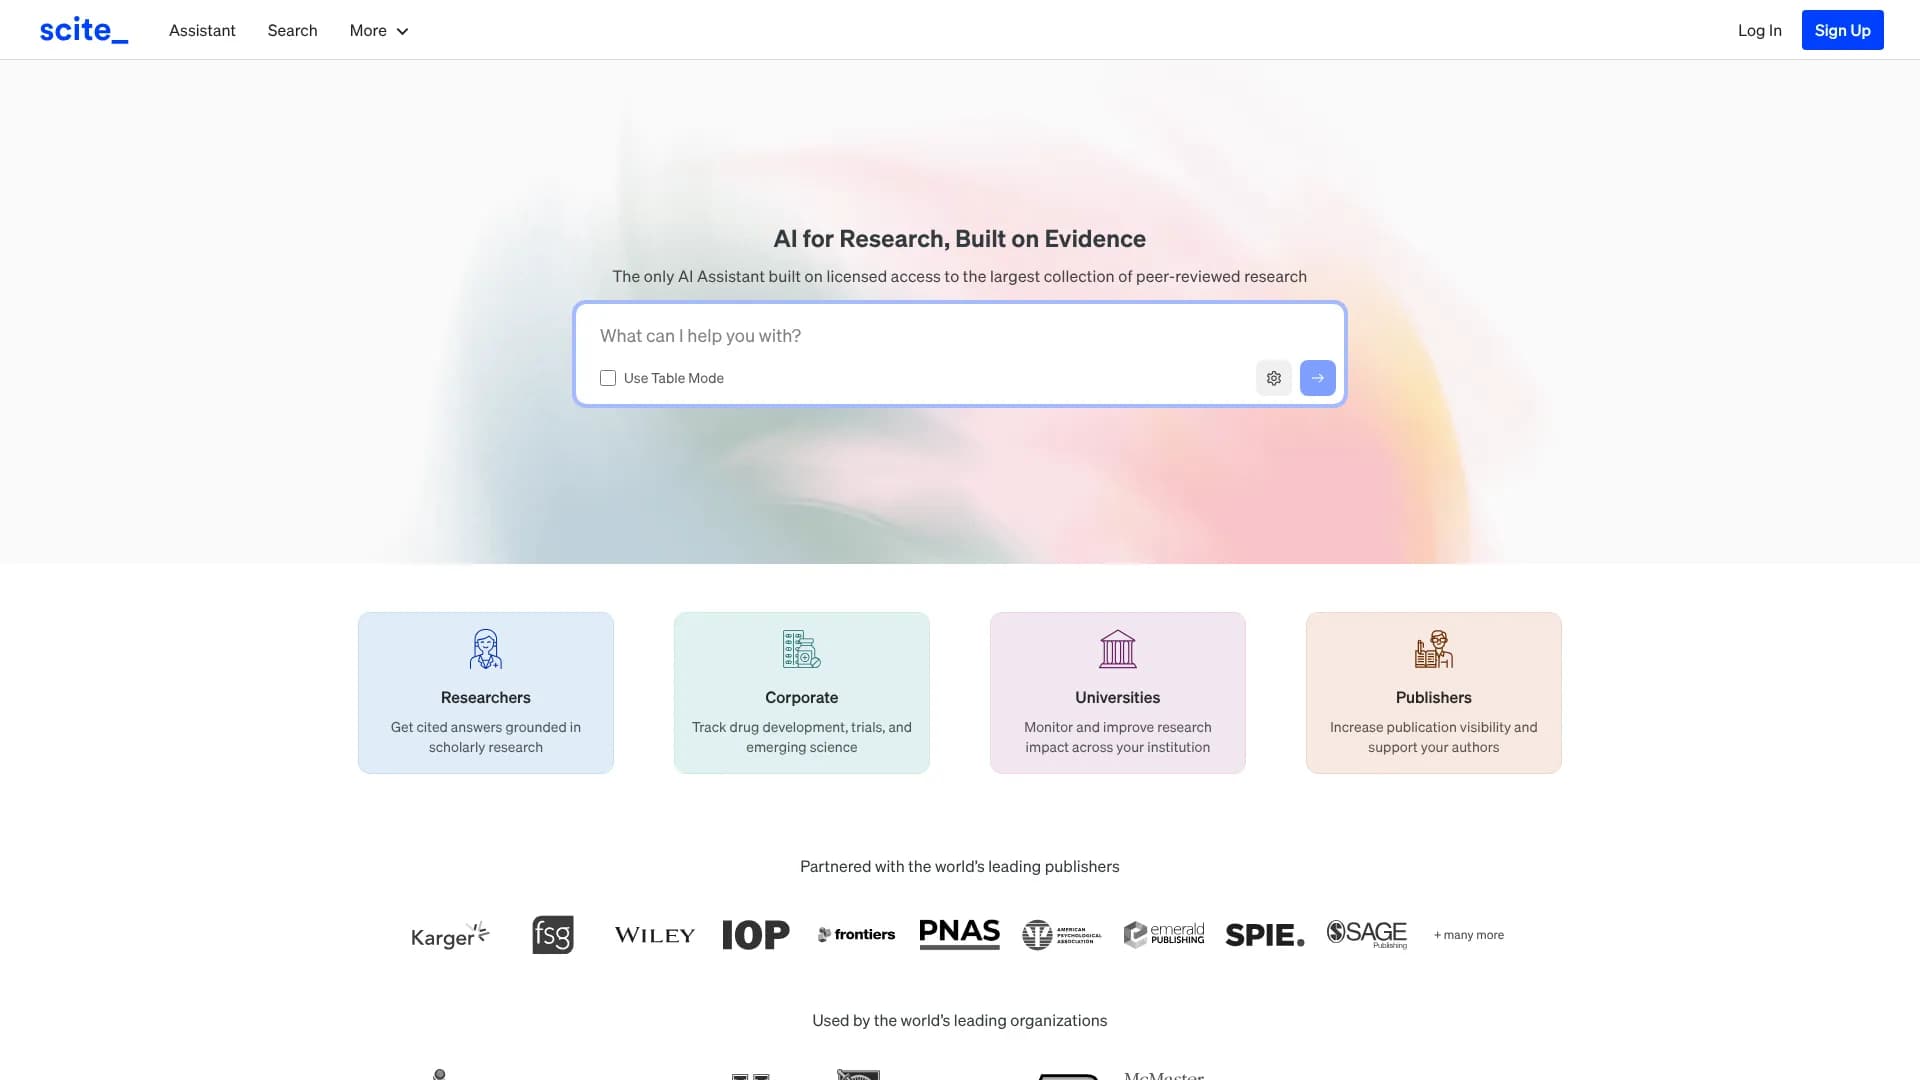1920x1080 pixels.
Task: Click the Wiley publisher logo
Action: [654, 934]
